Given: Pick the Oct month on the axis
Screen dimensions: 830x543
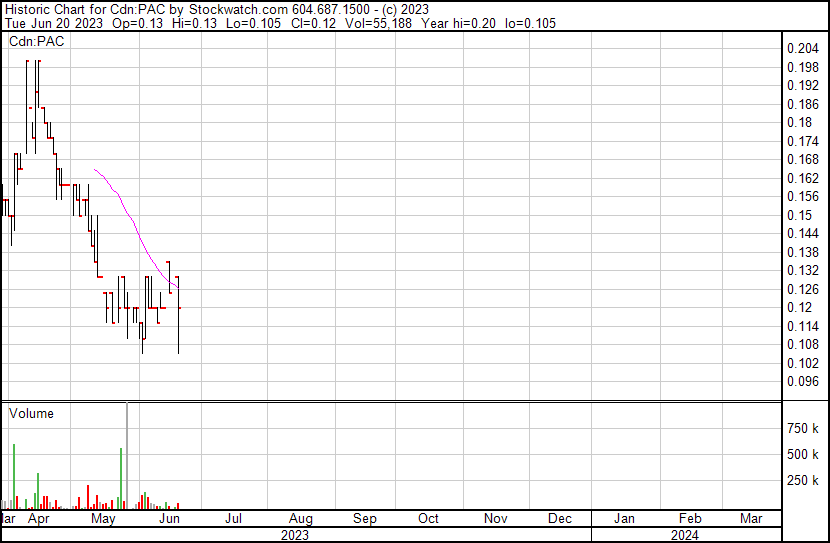Looking at the screenshot, I should (429, 519).
